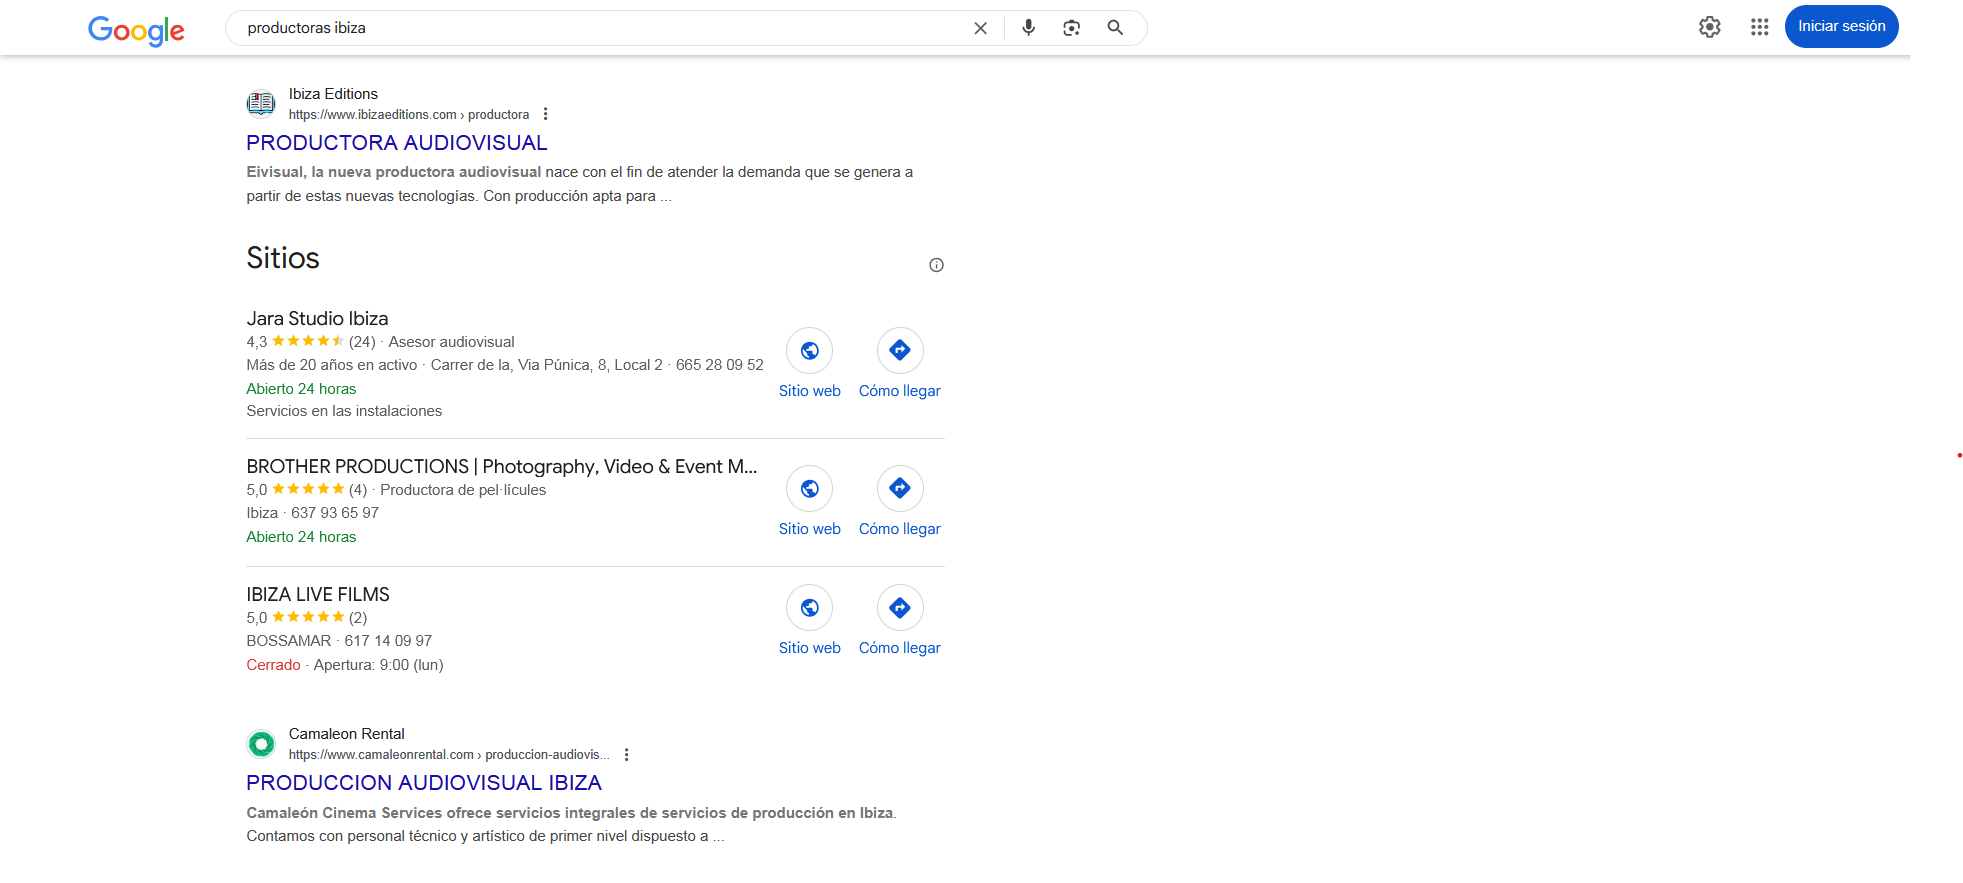The height and width of the screenshot is (883, 1963).
Task: Click into the search input field
Action: point(600,28)
